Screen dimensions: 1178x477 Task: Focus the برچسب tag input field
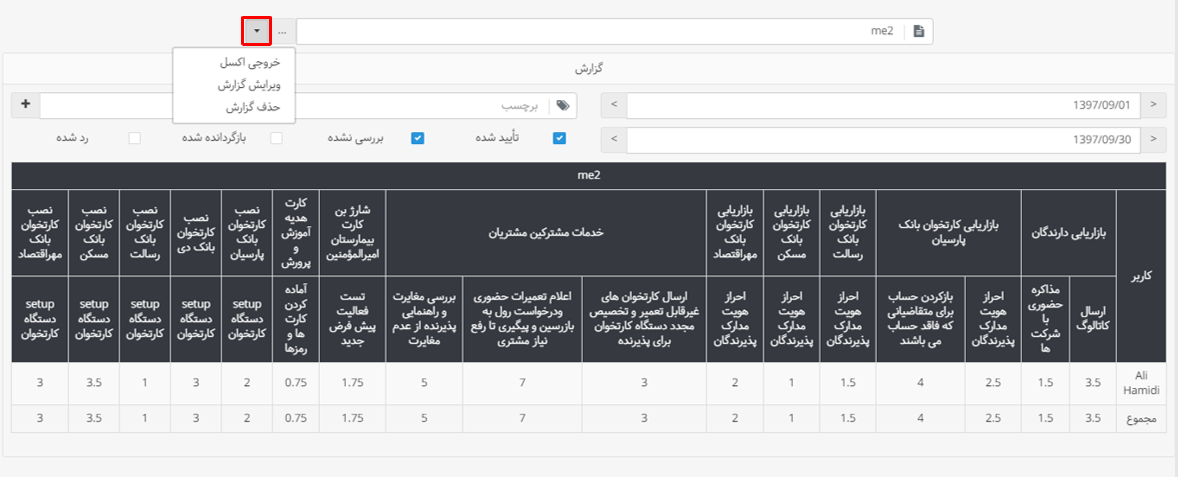308,106
